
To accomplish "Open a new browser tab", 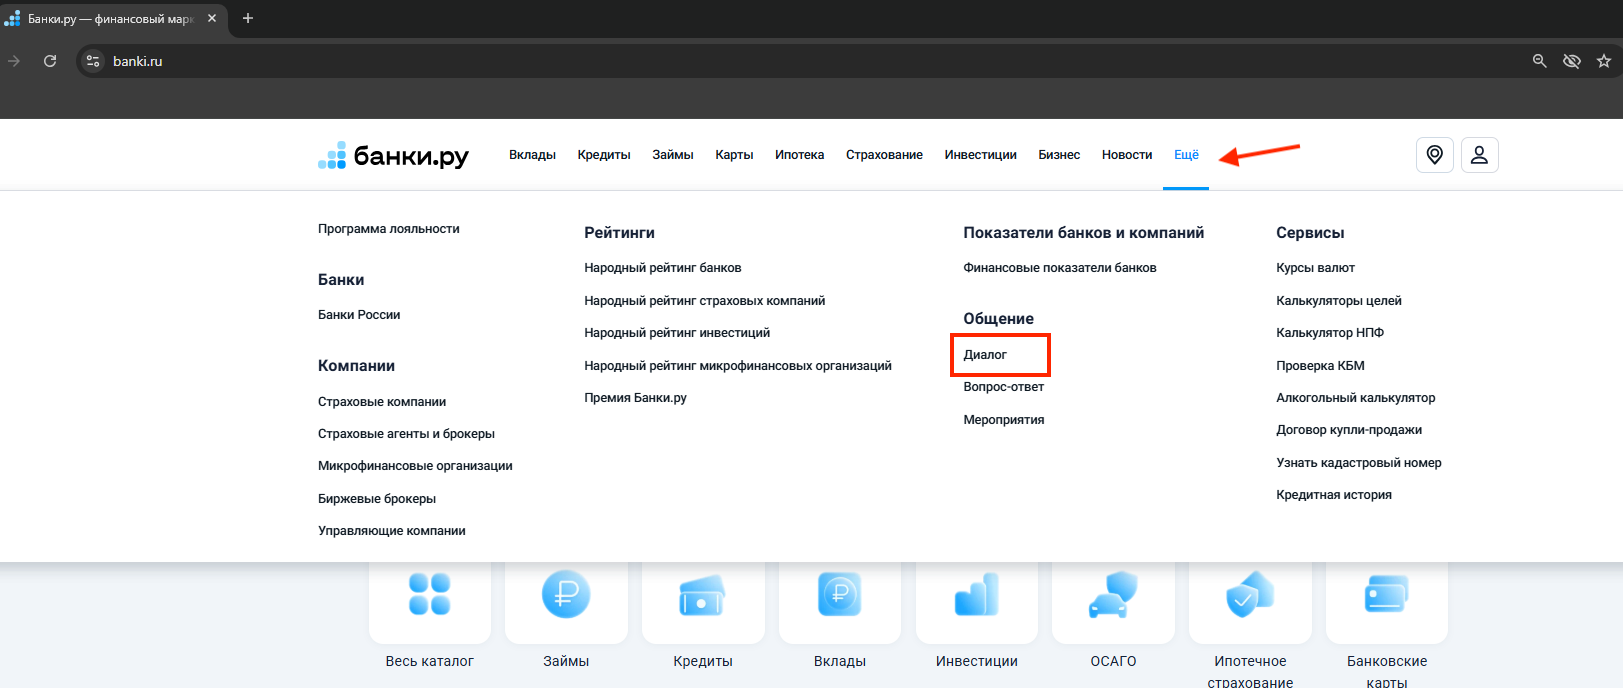I will click(248, 18).
